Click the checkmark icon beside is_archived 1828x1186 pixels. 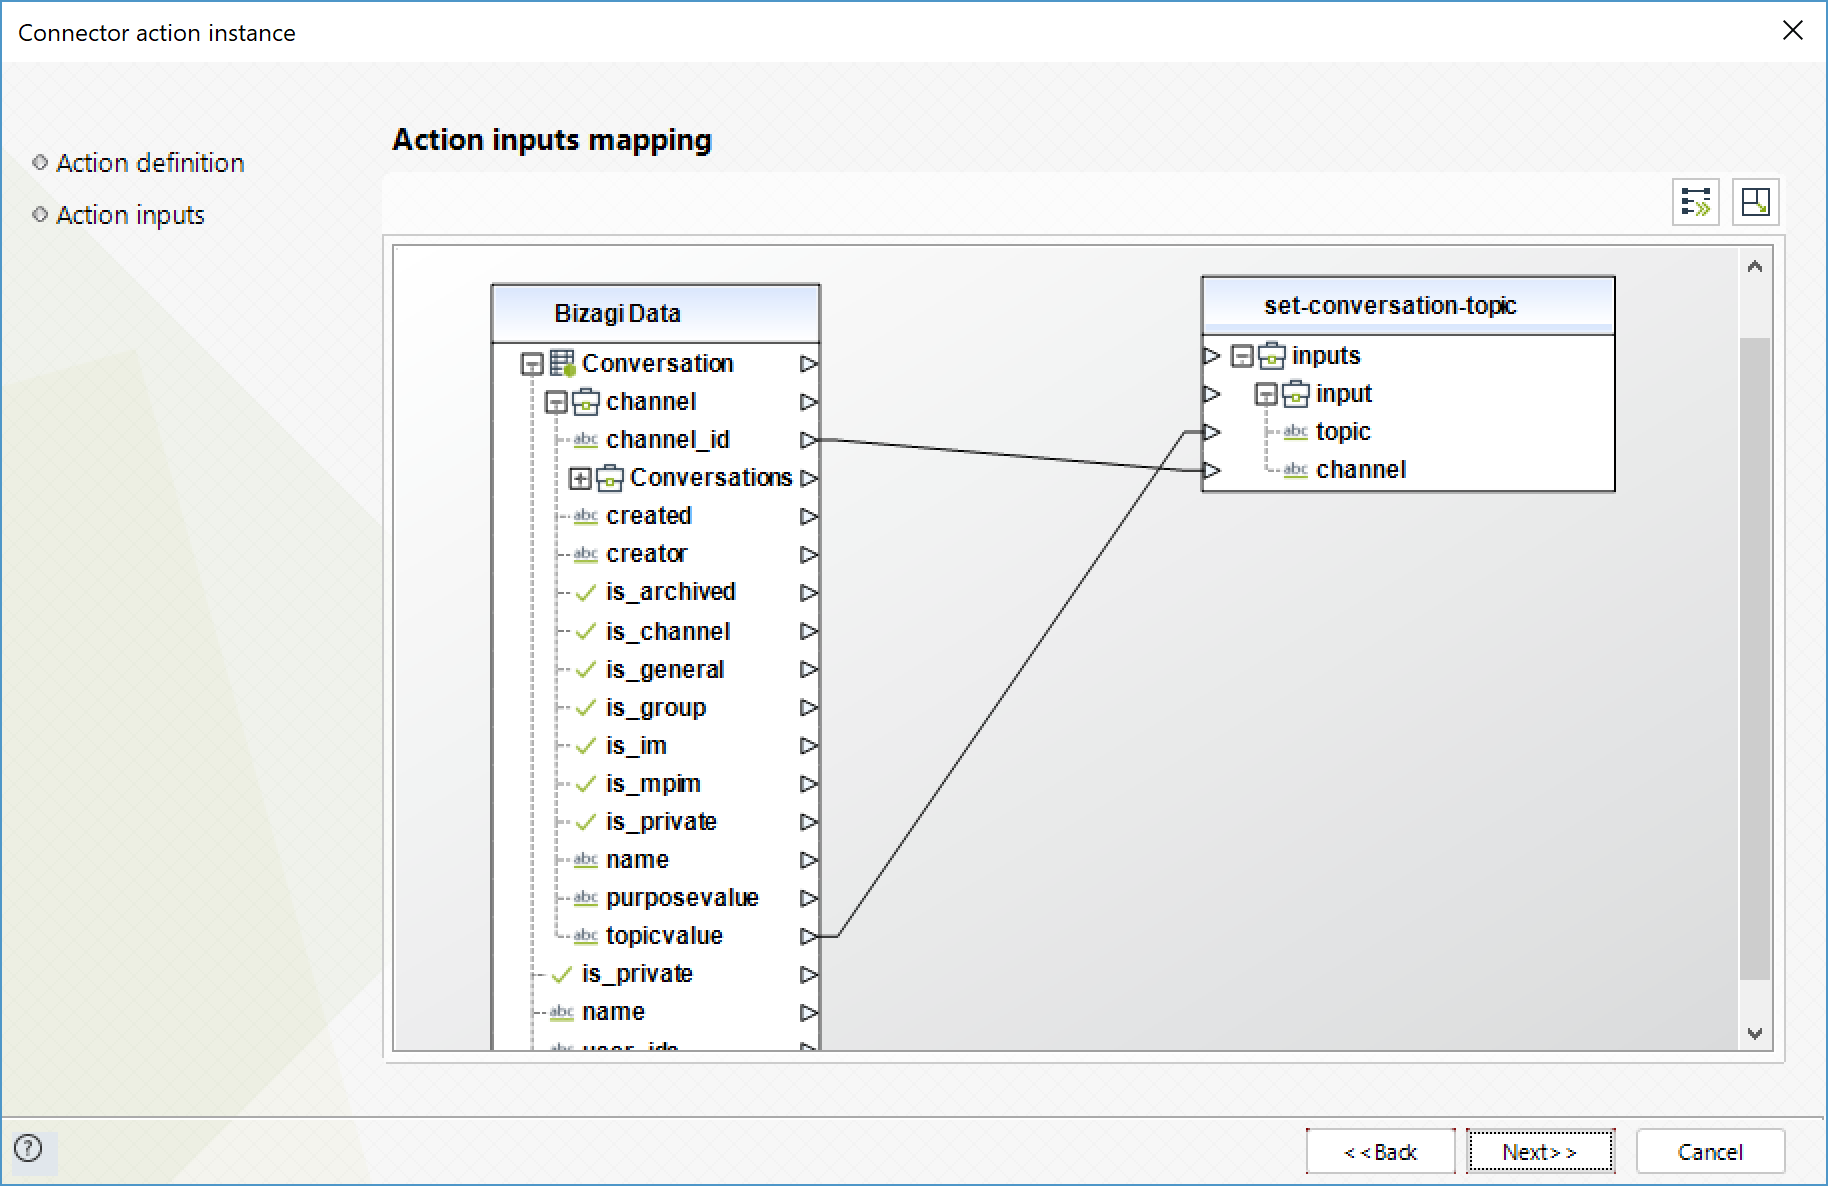586,592
